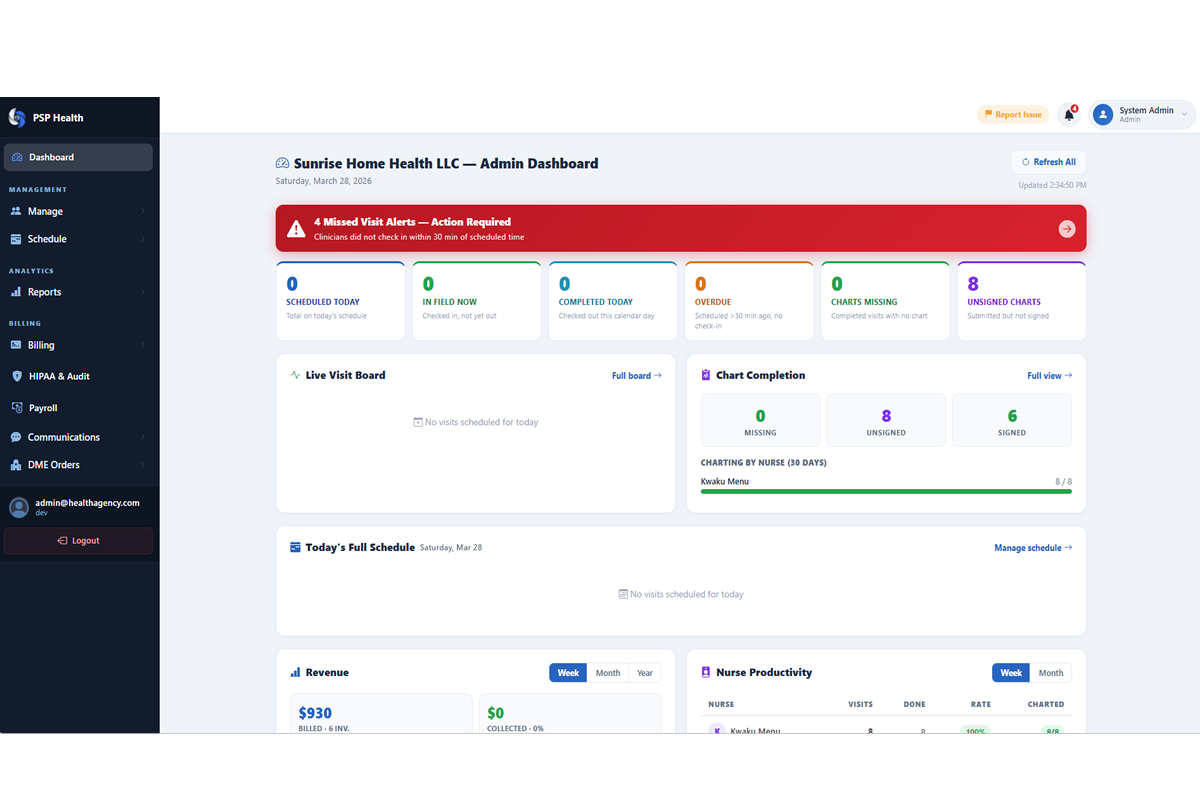1200x800 pixels.
Task: Open the notifications bell
Action: [1067, 114]
